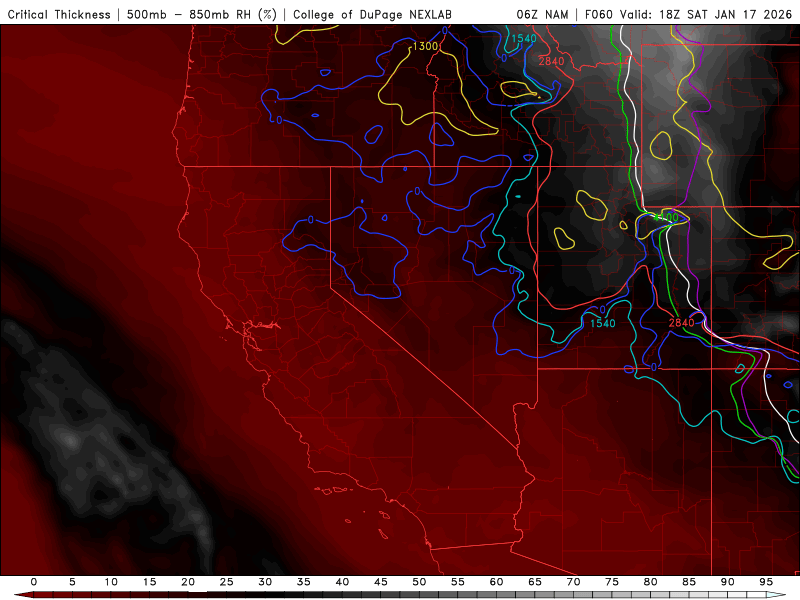Click the color scale label 40

(x=342, y=582)
